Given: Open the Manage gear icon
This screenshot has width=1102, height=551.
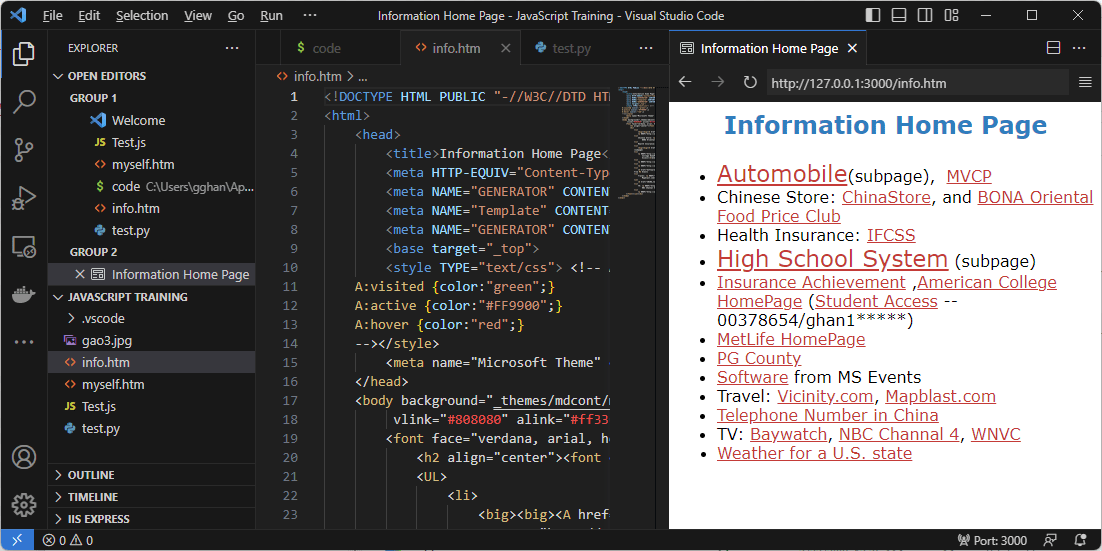Looking at the screenshot, I should coord(24,504).
